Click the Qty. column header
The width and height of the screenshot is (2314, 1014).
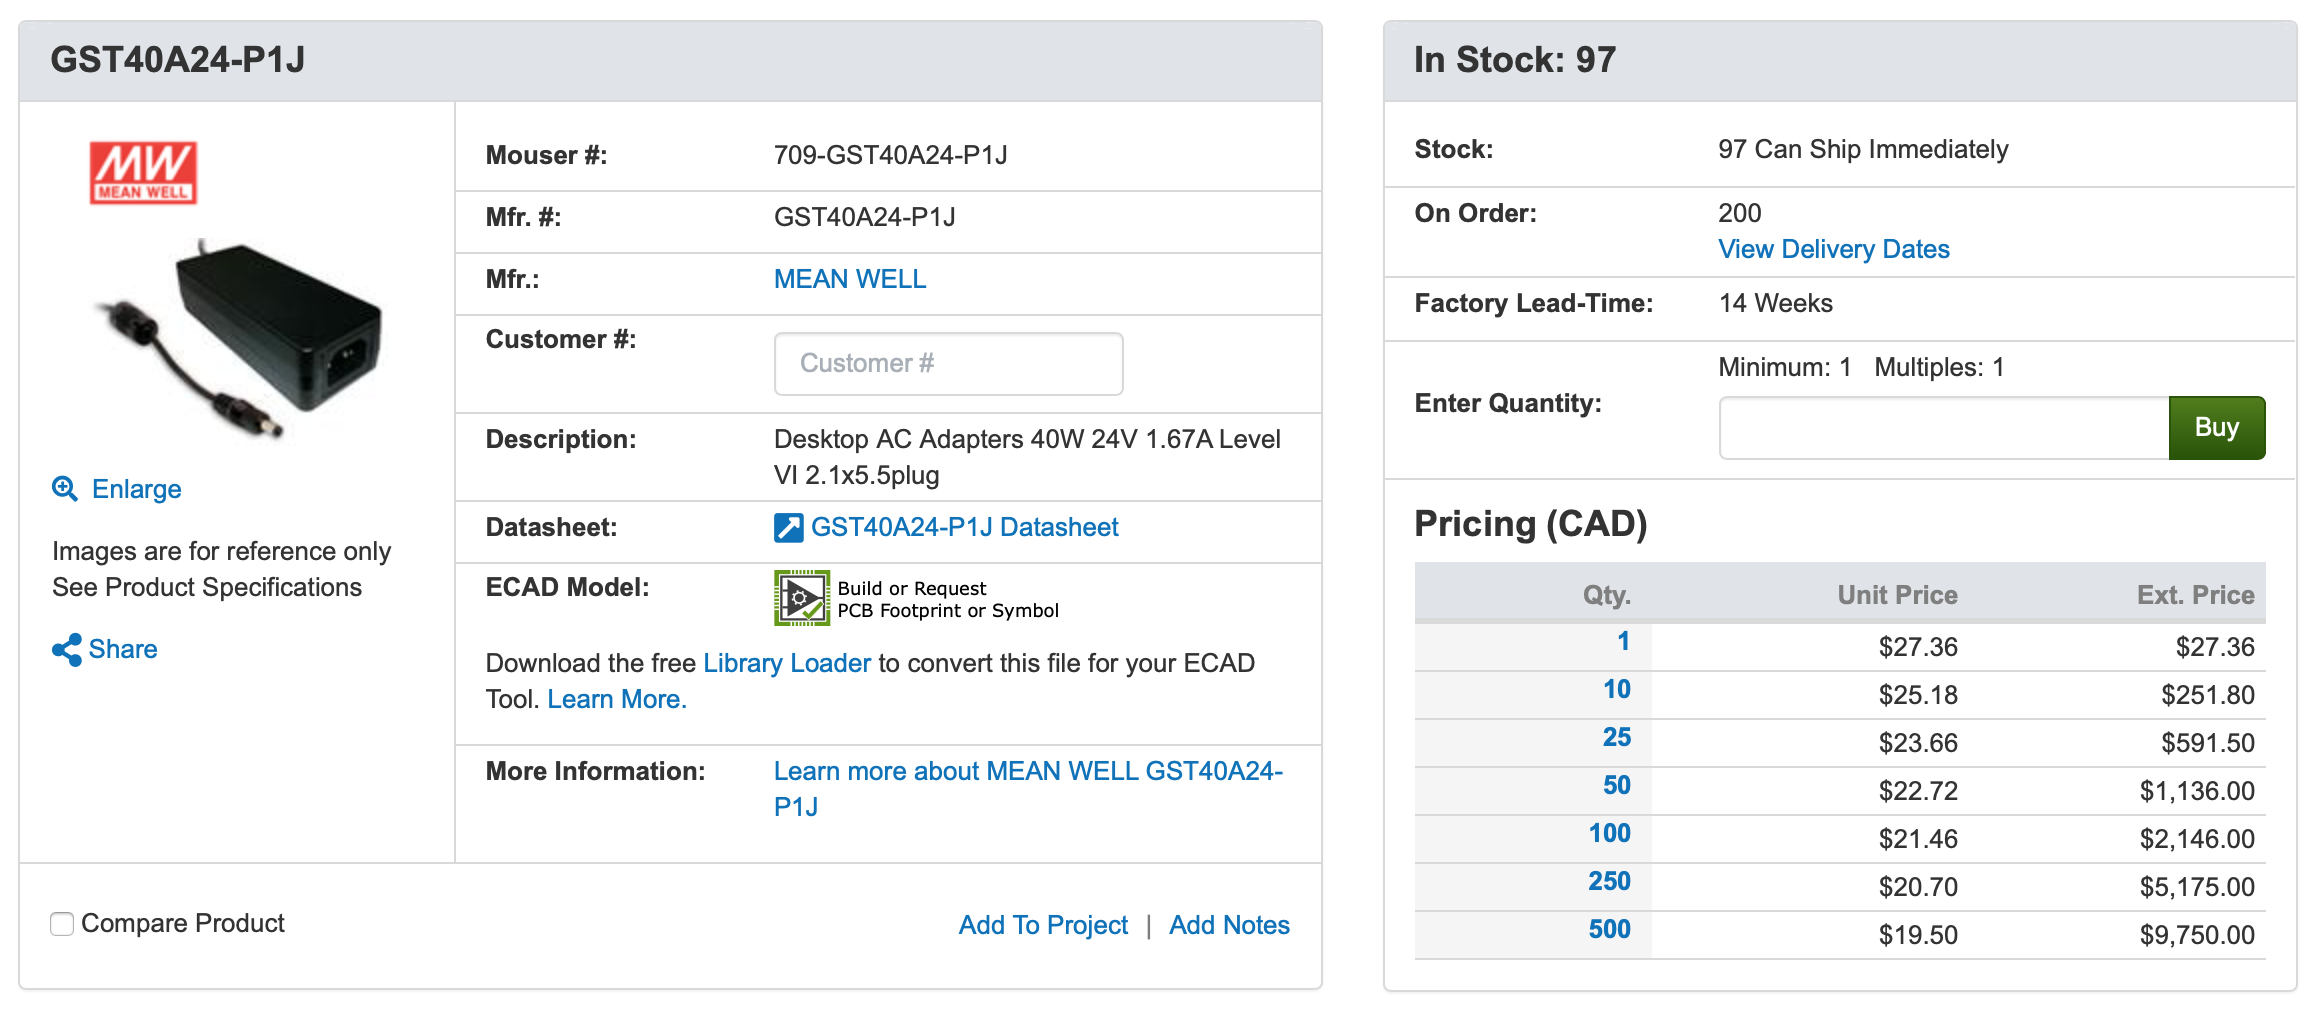pos(1606,595)
